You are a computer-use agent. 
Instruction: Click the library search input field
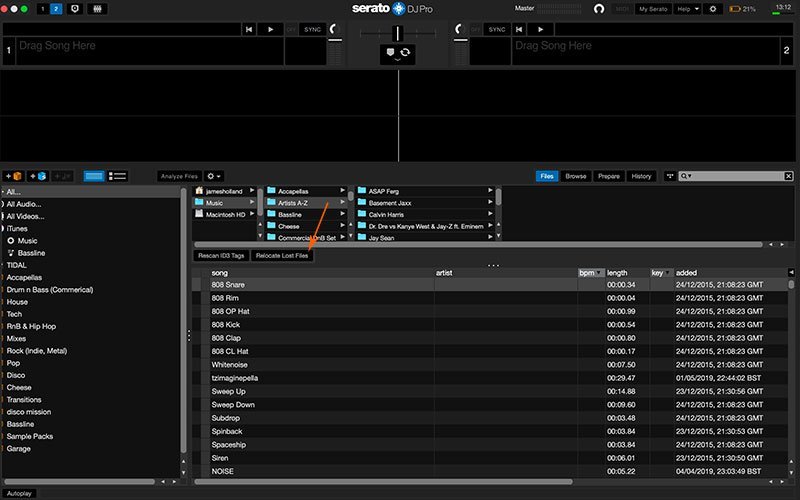737,176
